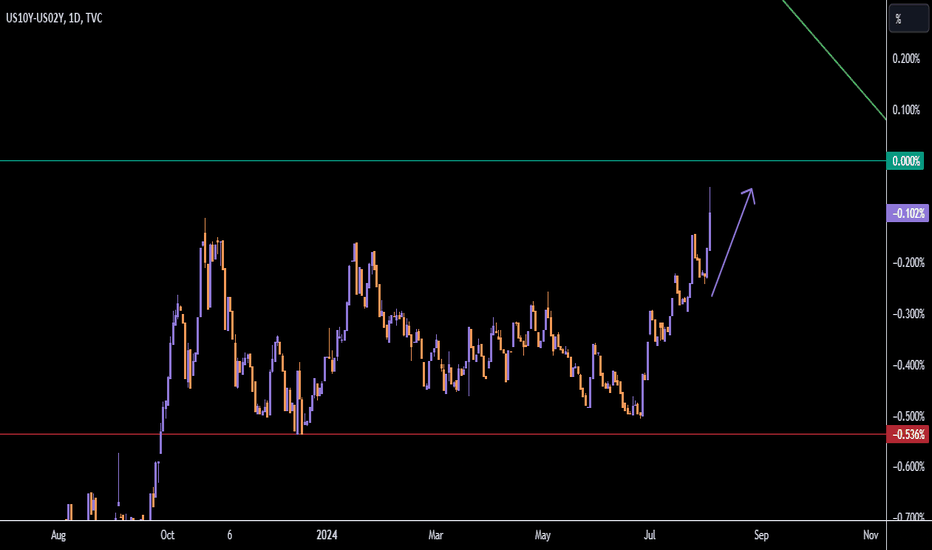The height and width of the screenshot is (550, 932).
Task: Click the Aug label on time axis
Action: coord(58,535)
